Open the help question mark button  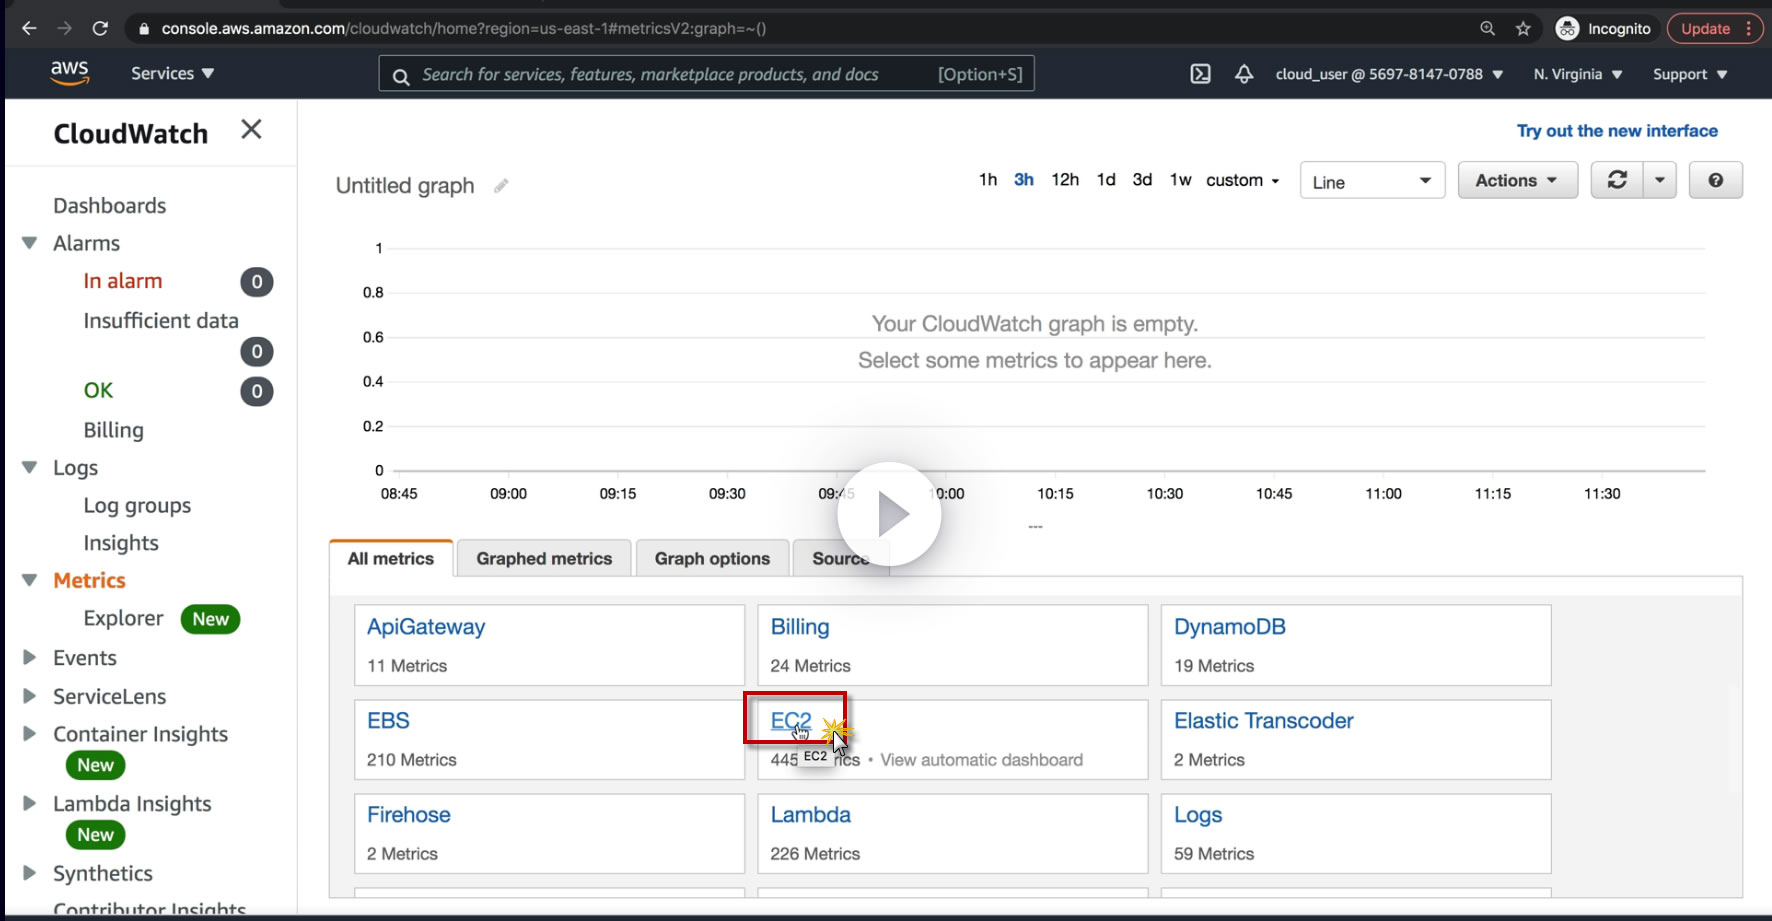coord(1716,180)
